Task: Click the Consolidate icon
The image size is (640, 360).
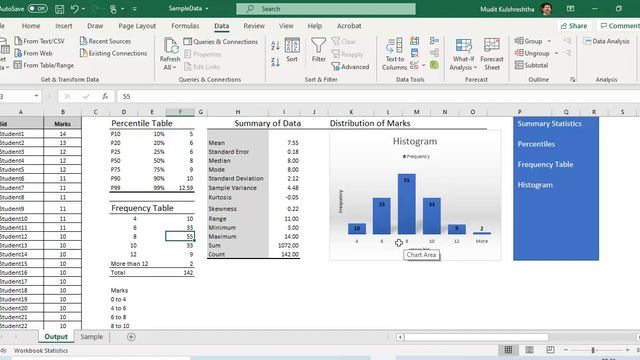Action: click(x=434, y=41)
